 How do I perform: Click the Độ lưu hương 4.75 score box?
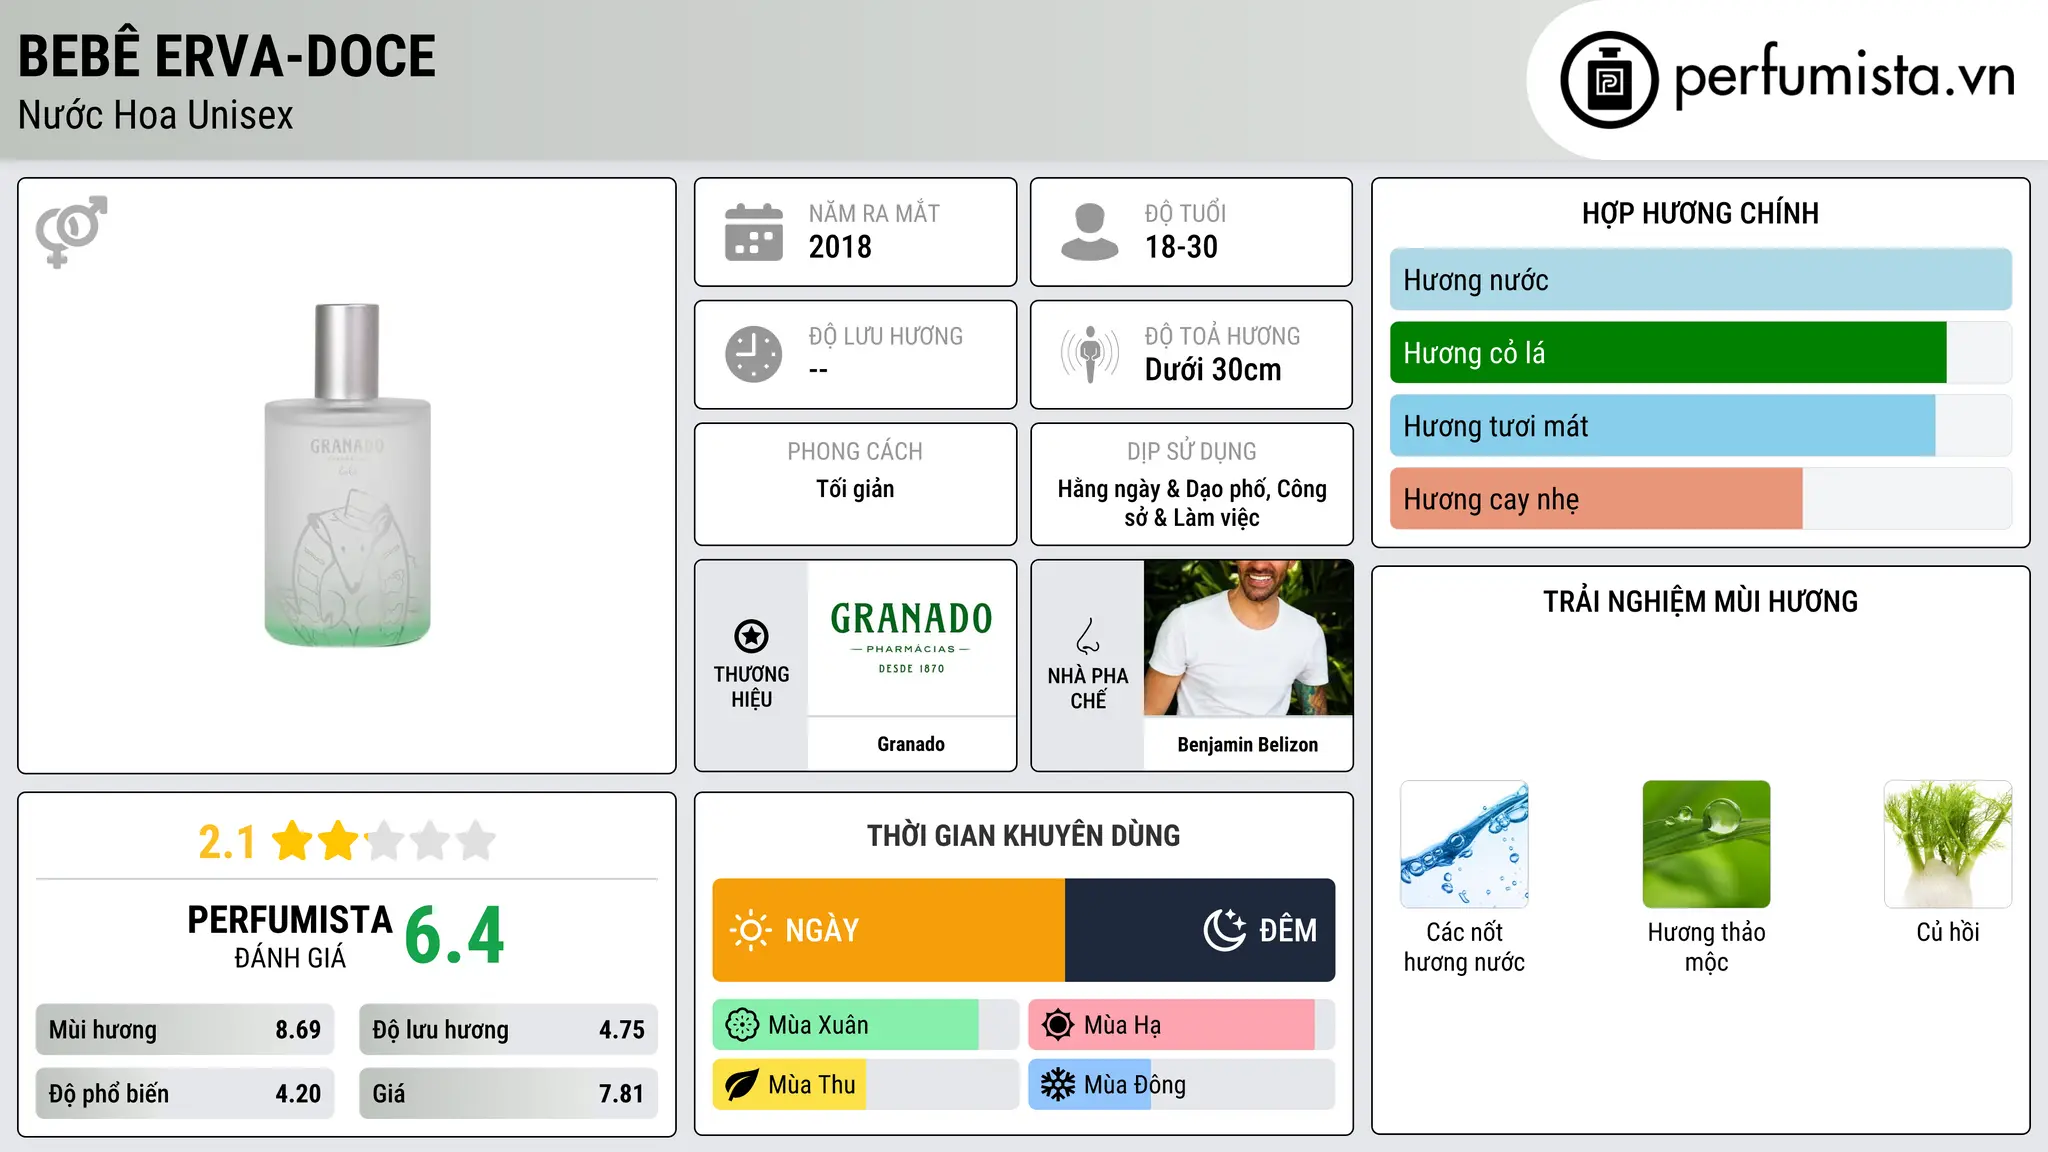(509, 1030)
